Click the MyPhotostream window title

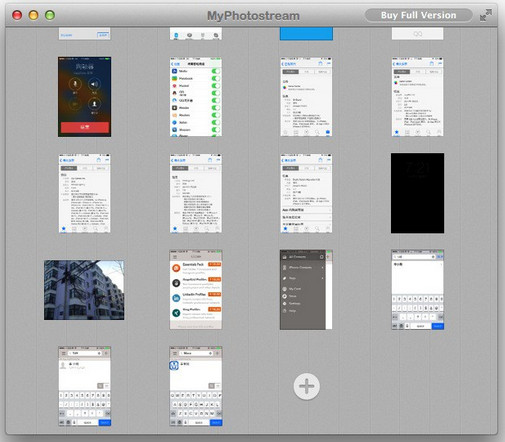click(x=253, y=16)
